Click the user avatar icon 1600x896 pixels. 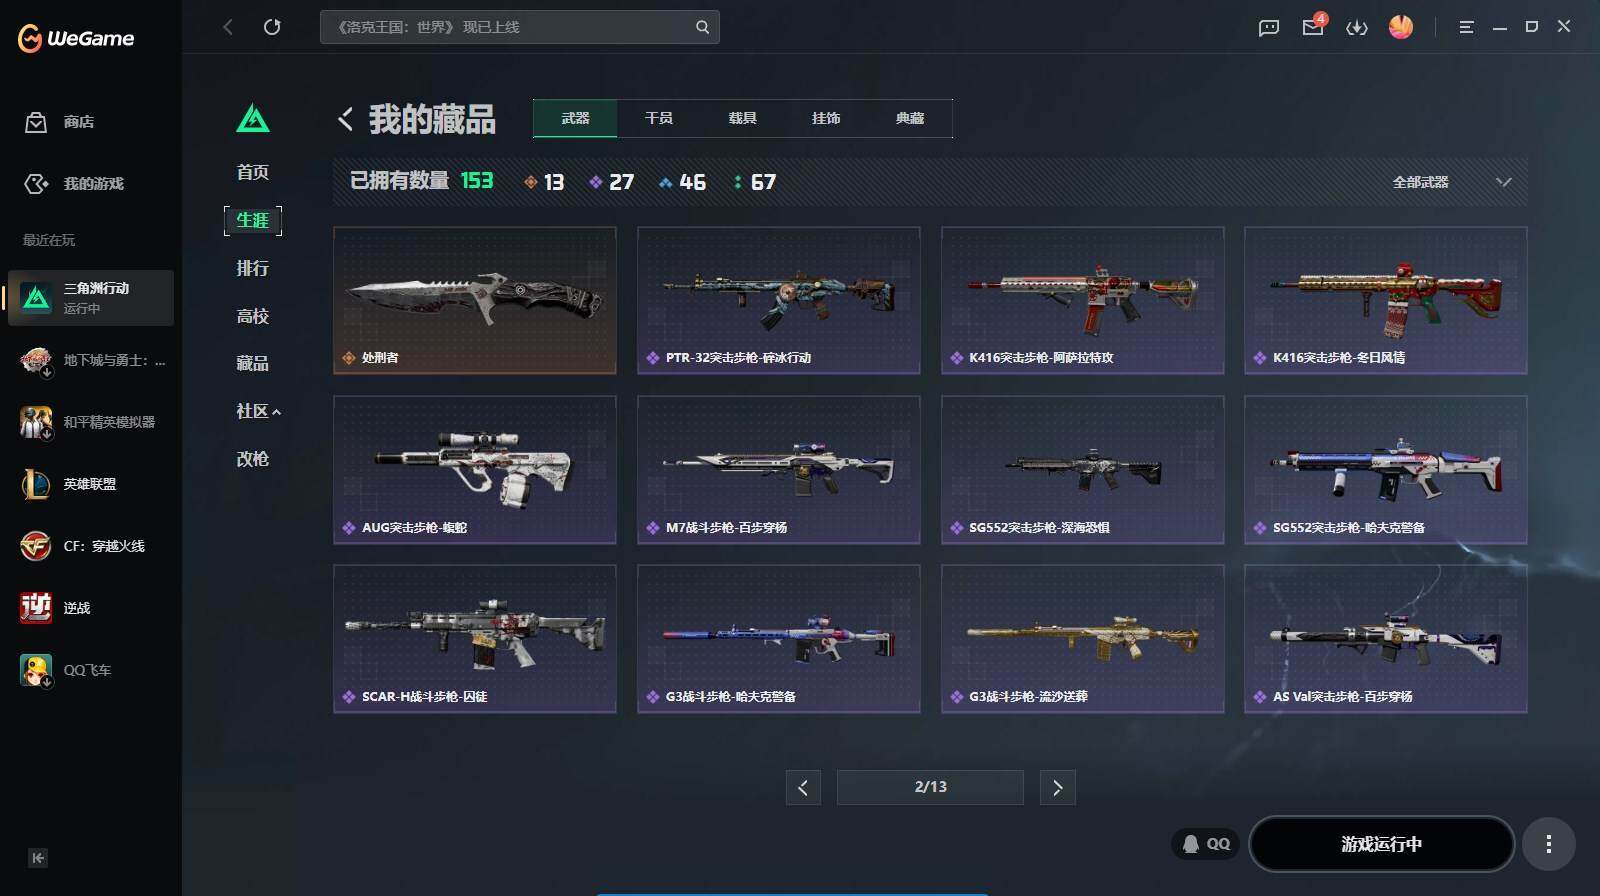tap(1401, 27)
